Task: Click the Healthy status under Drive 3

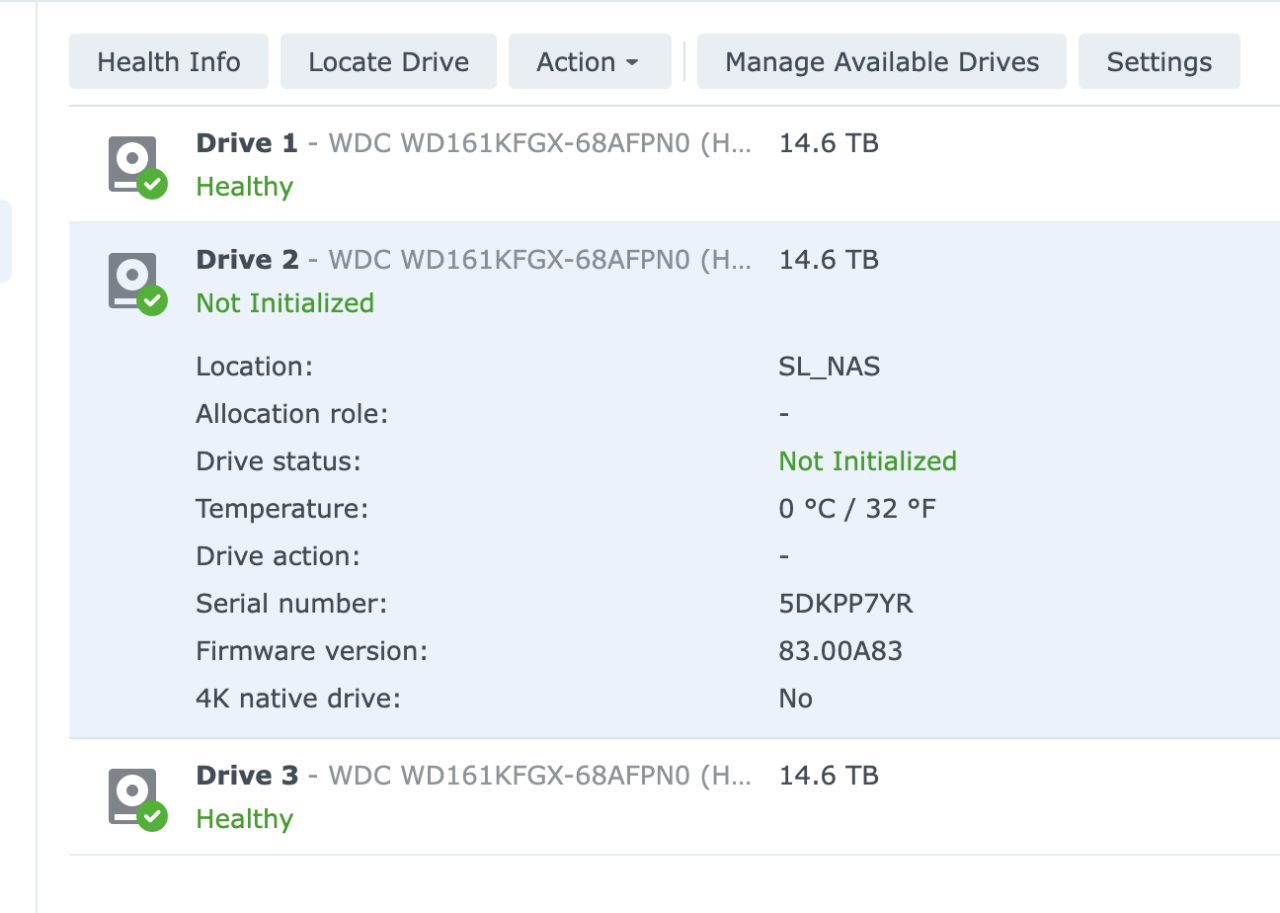Action: pyautogui.click(x=244, y=819)
